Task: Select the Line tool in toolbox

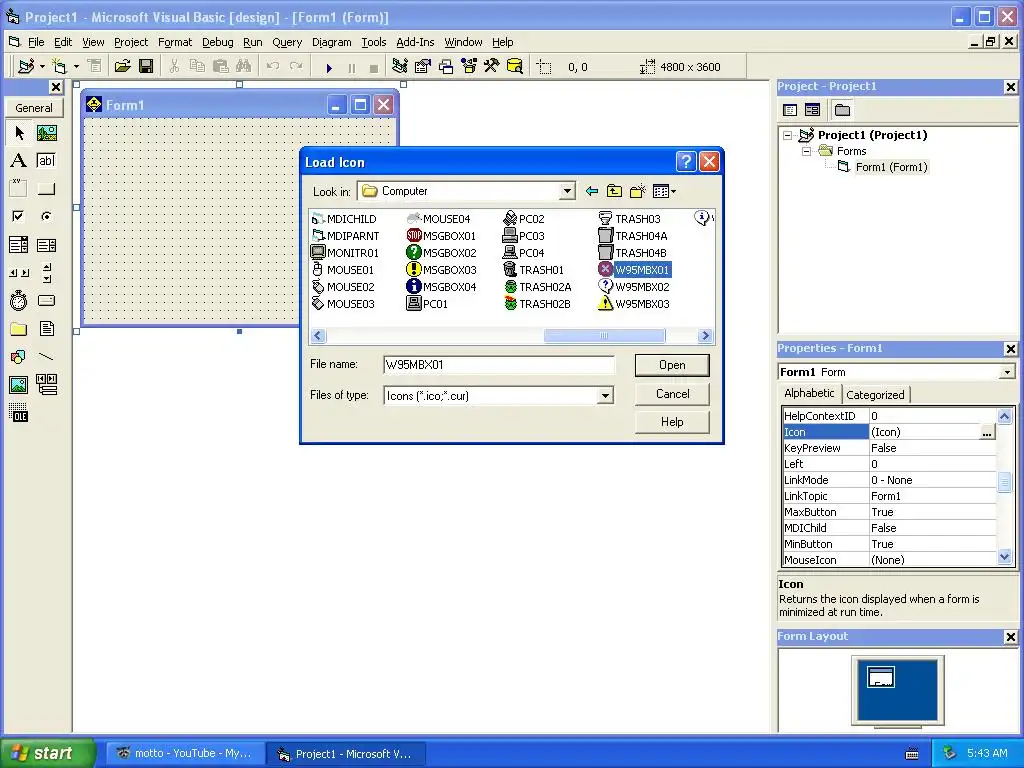Action: tap(46, 357)
